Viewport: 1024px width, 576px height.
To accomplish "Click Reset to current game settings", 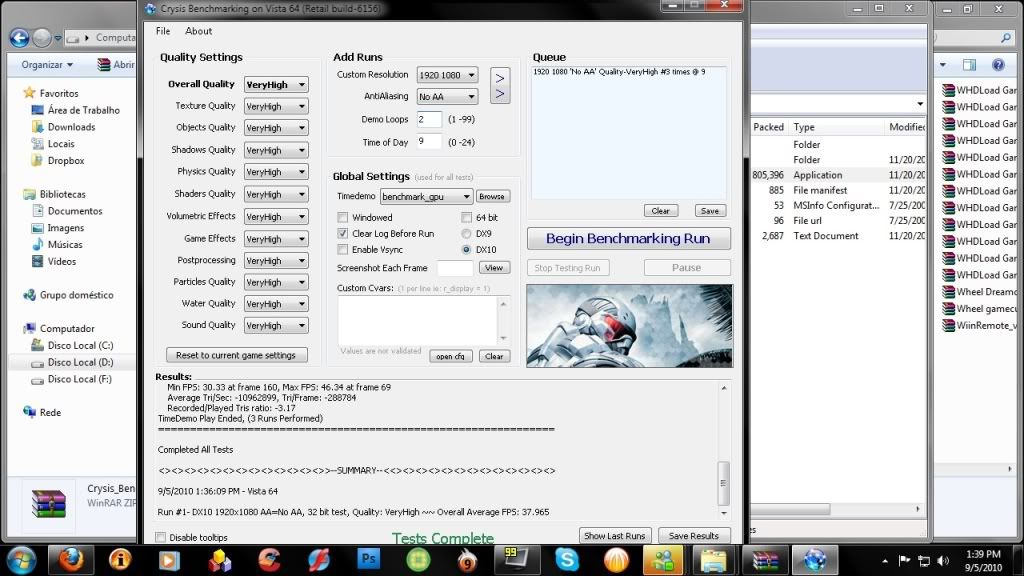I will tap(236, 355).
